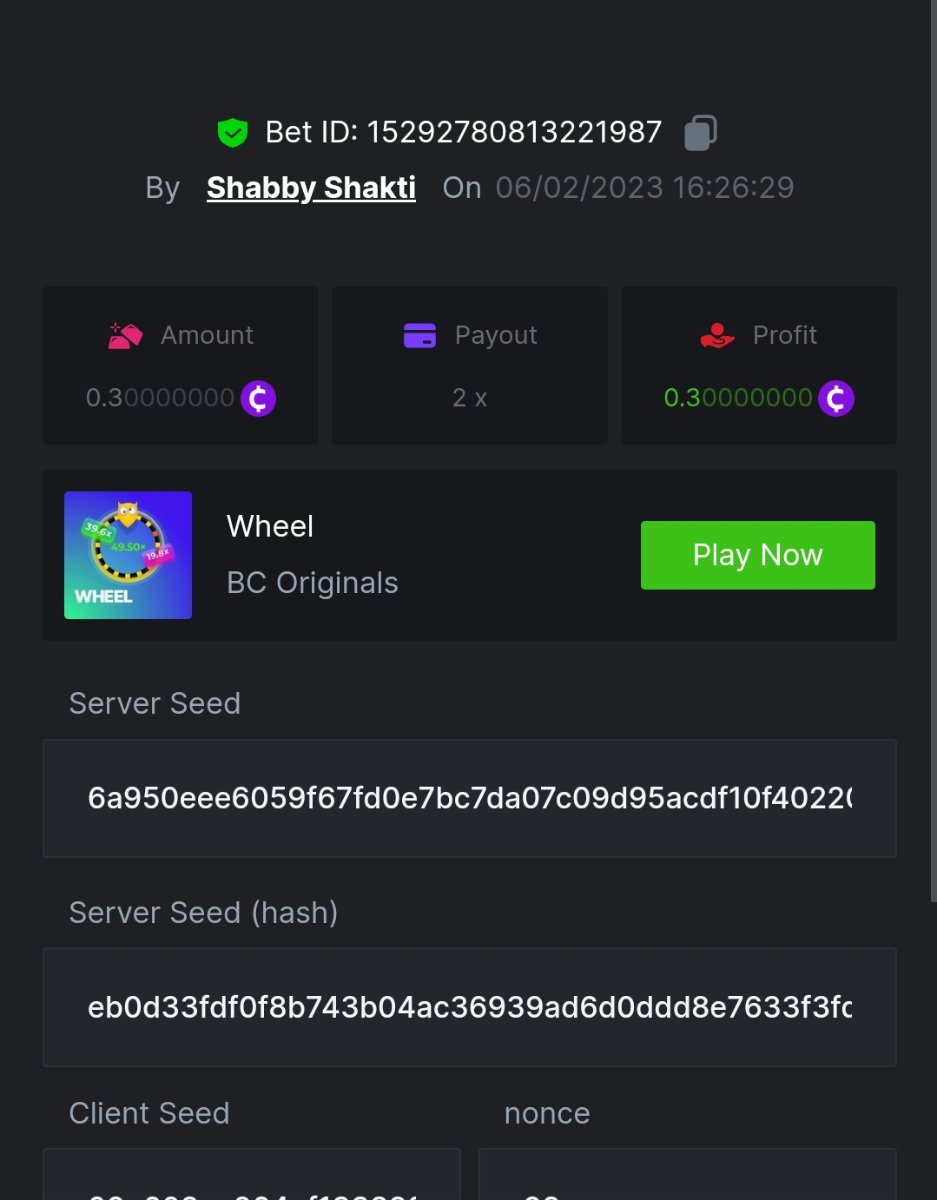Open the Wheel game thumbnail
The height and width of the screenshot is (1200, 937).
[x=128, y=555]
